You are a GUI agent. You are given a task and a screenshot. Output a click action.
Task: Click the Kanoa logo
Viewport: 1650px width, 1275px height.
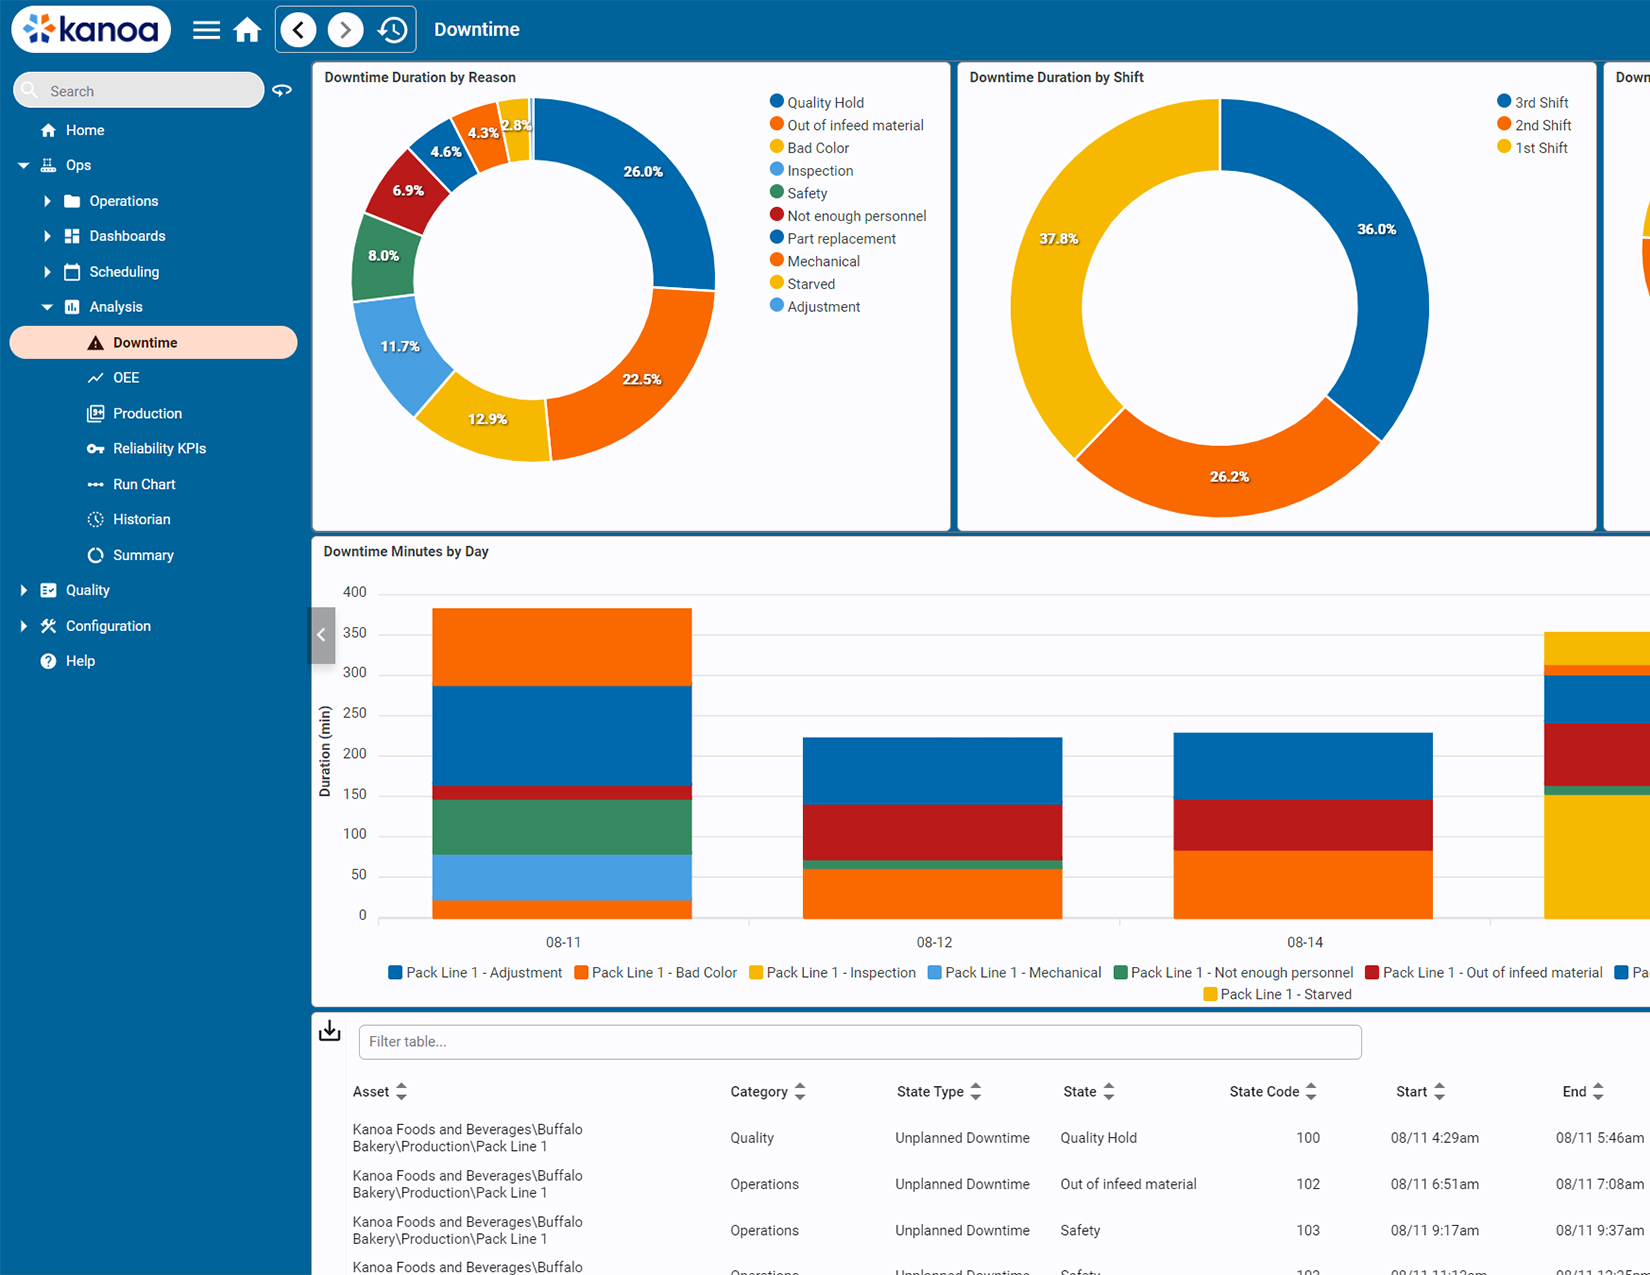coord(90,29)
